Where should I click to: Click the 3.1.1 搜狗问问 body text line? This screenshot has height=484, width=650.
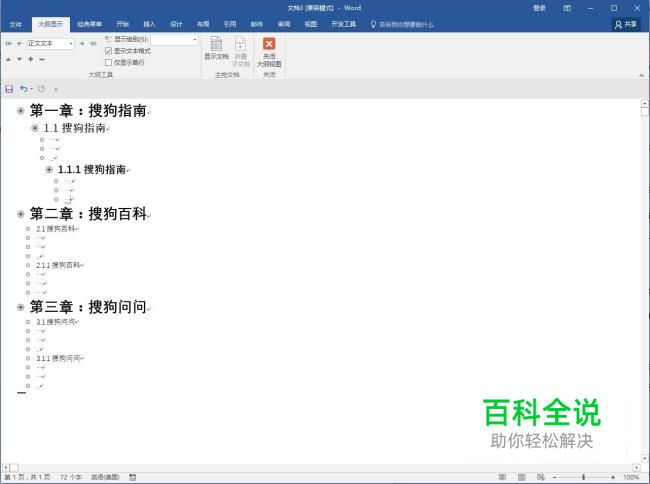[58, 358]
